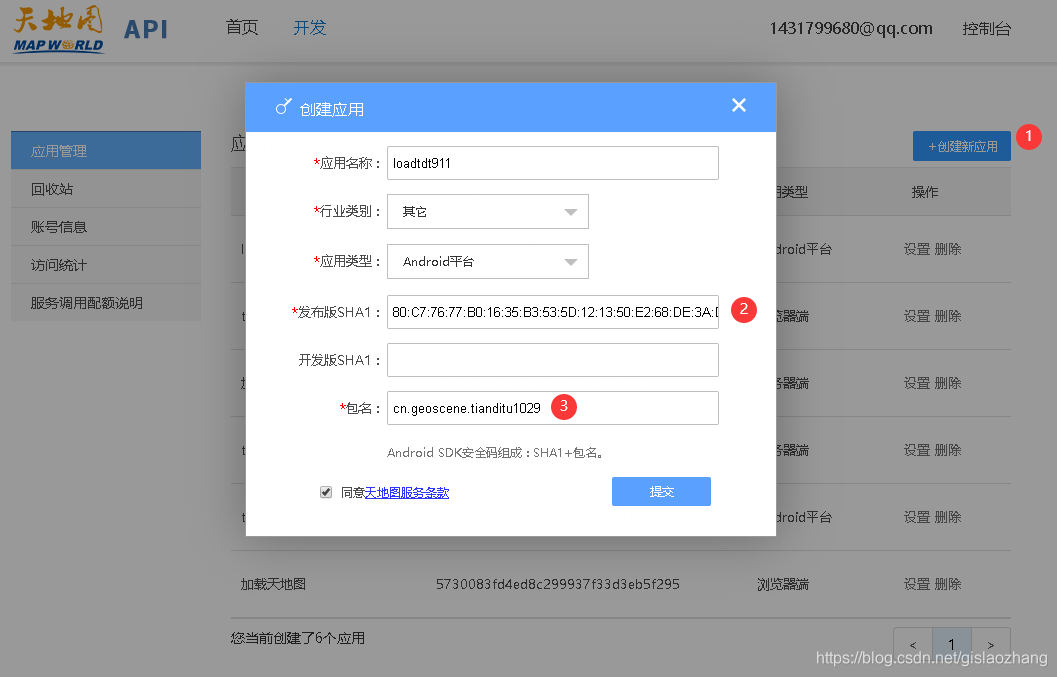
Task: Open 账号信息 in the left sidebar
Action: 106,227
